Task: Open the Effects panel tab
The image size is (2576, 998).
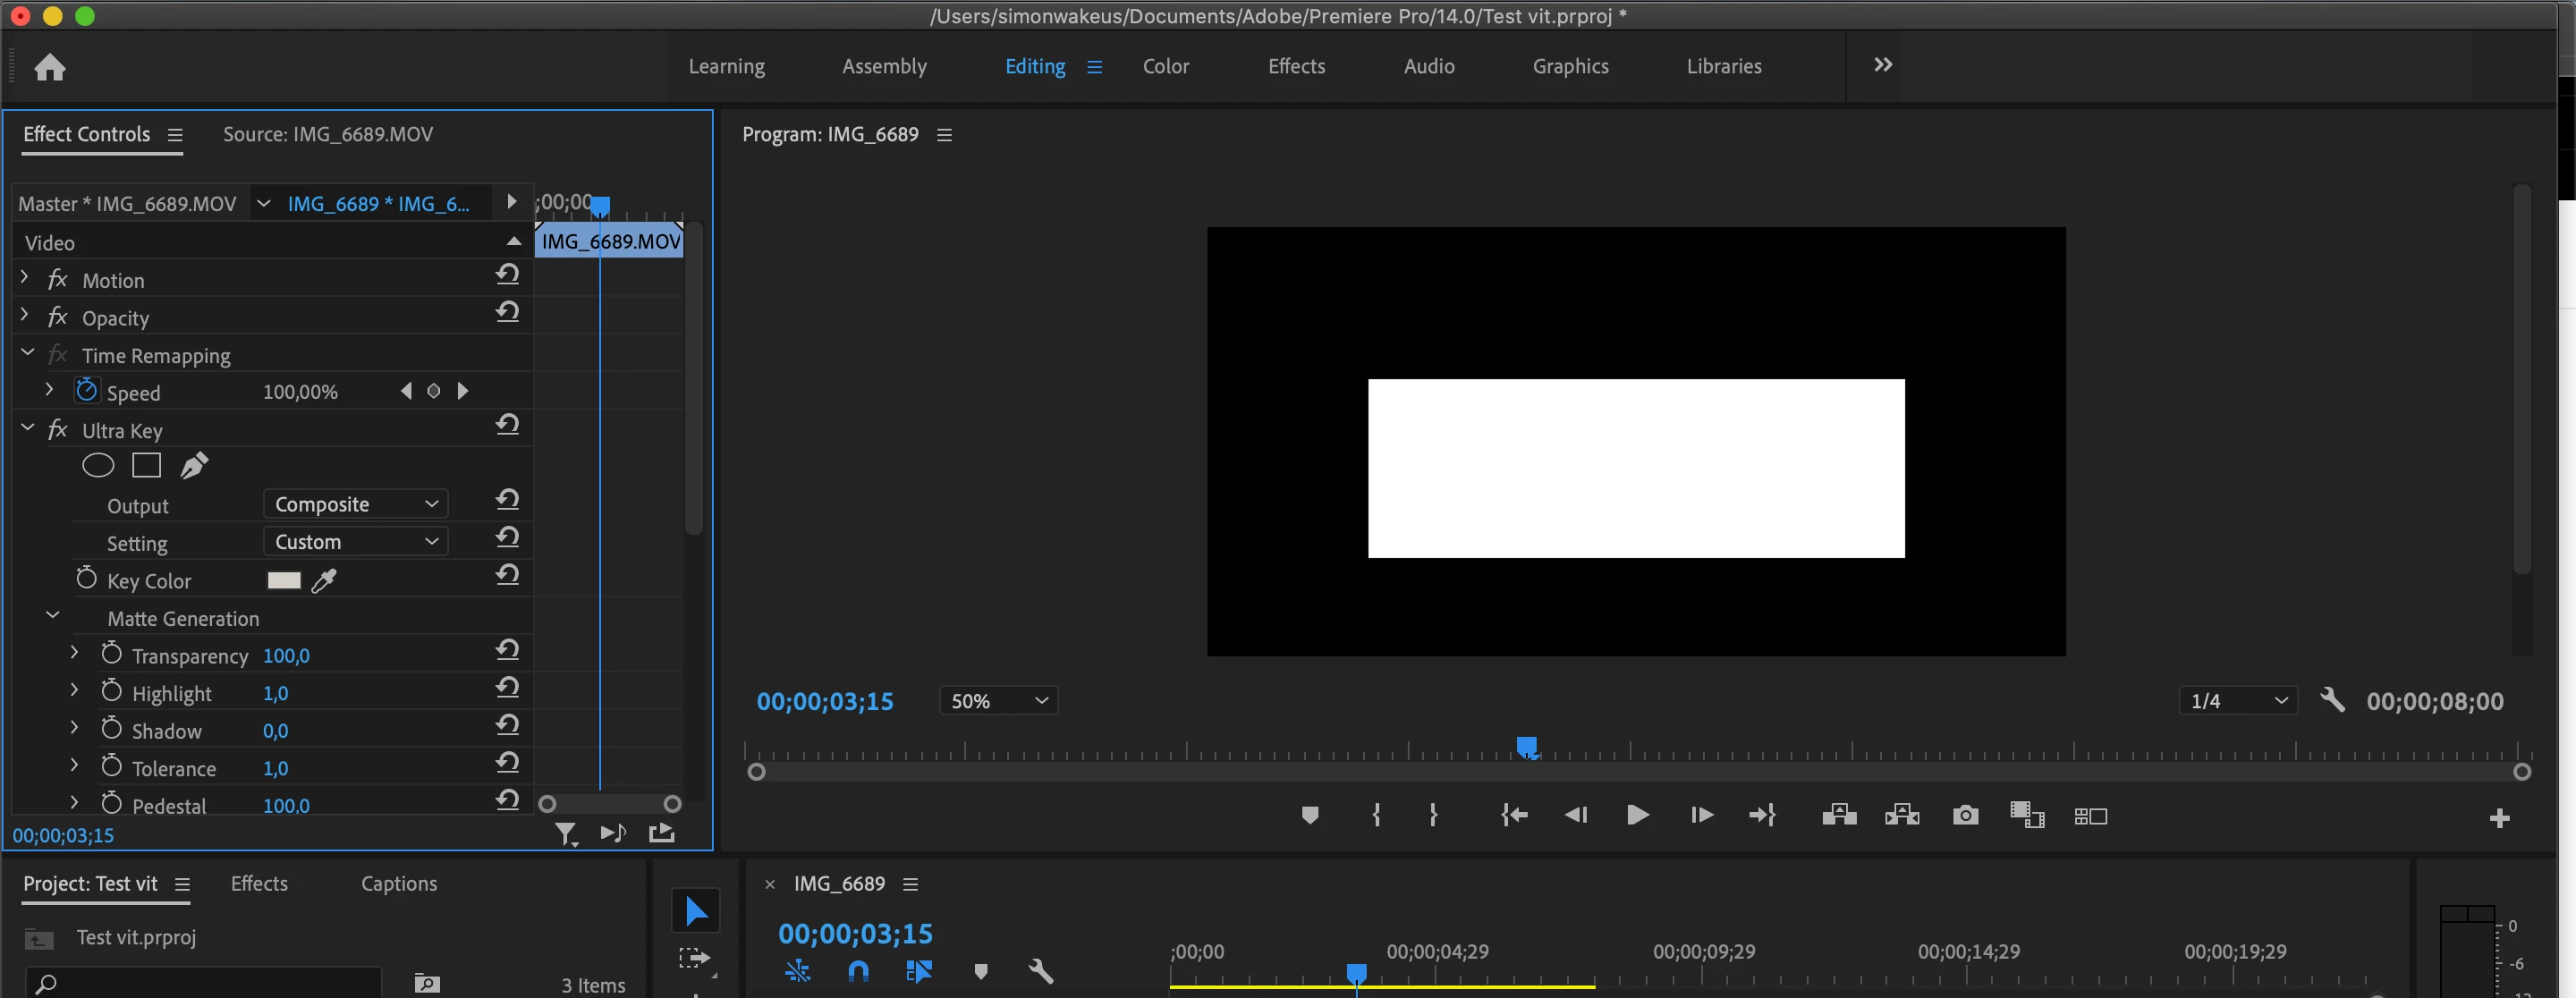Action: pyautogui.click(x=259, y=883)
